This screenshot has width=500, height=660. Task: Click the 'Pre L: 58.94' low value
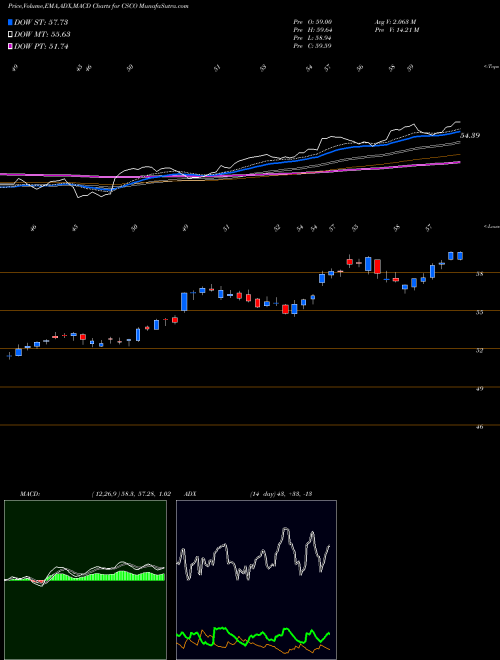(312, 38)
